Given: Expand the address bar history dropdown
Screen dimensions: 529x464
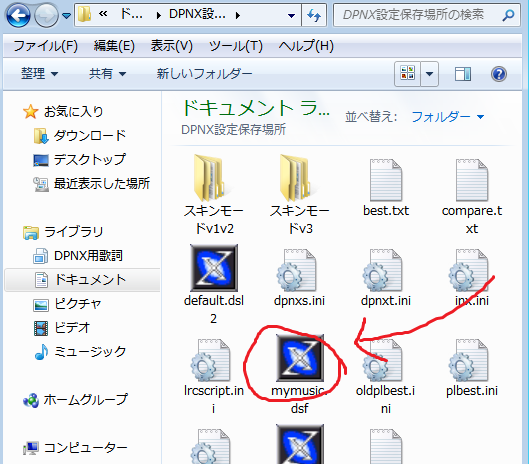Looking at the screenshot, I should pos(291,15).
